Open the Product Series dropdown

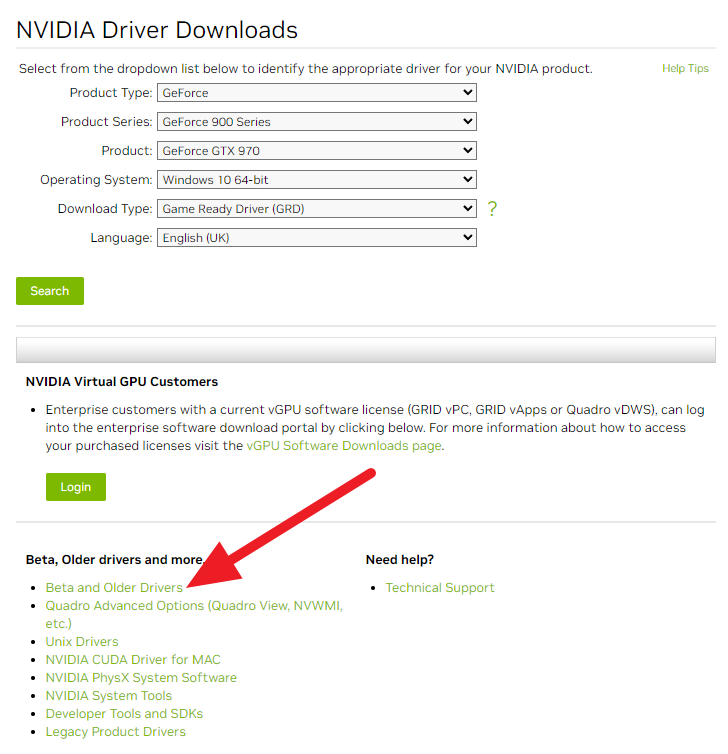click(x=316, y=122)
